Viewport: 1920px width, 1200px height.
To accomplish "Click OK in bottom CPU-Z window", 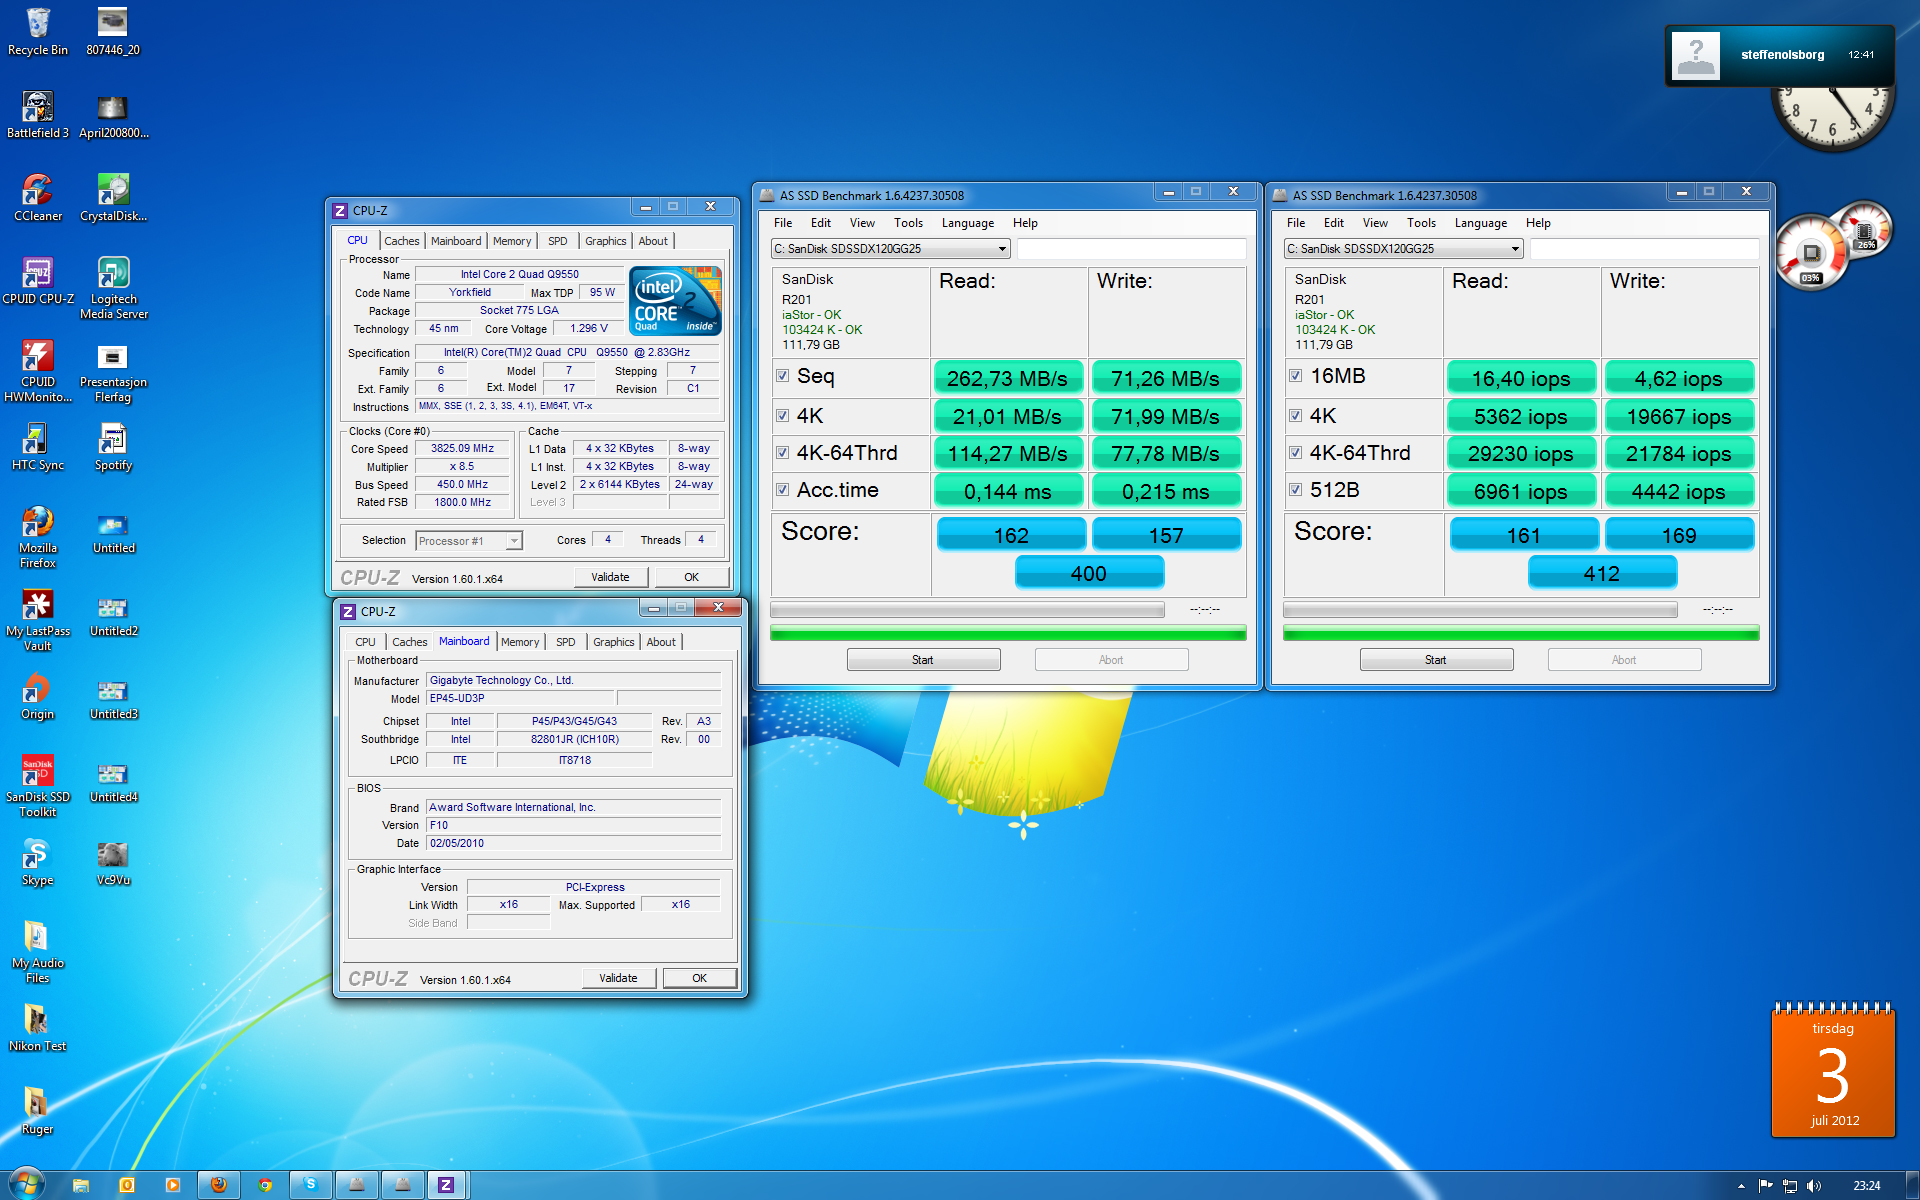I will pyautogui.click(x=699, y=978).
